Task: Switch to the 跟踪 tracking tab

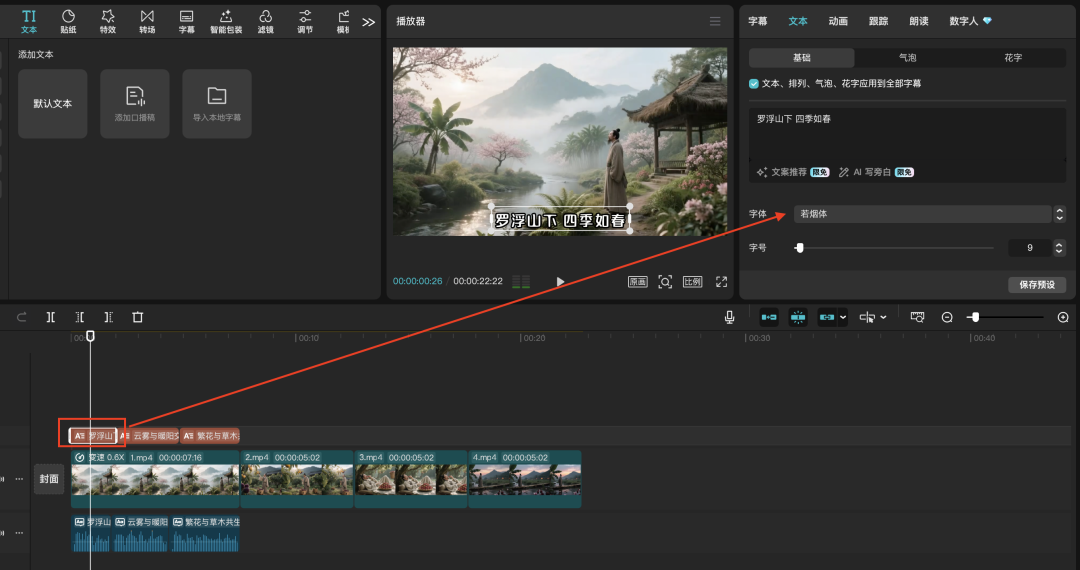Action: (x=878, y=21)
